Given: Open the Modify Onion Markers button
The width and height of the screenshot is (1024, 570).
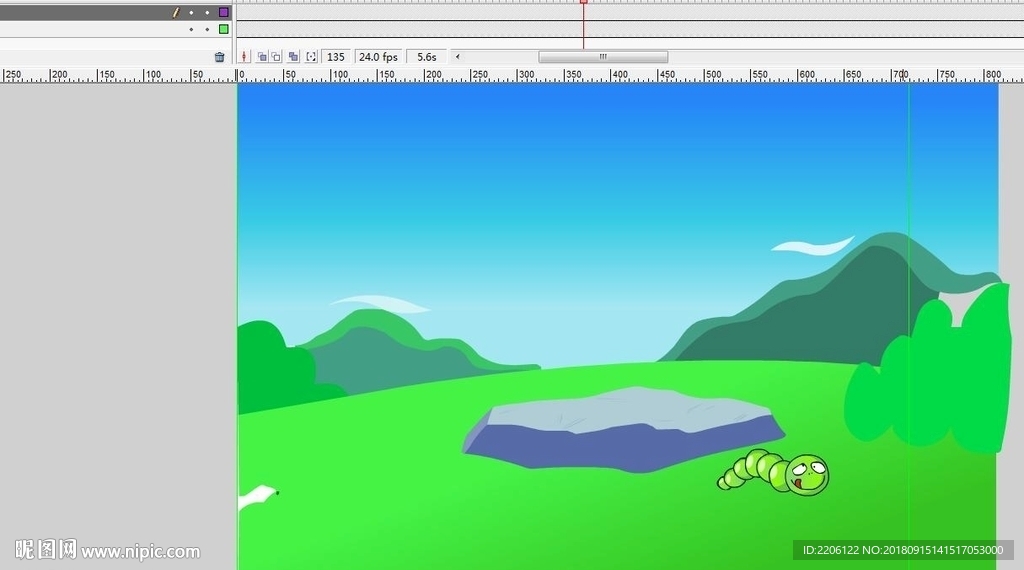Looking at the screenshot, I should click(312, 57).
